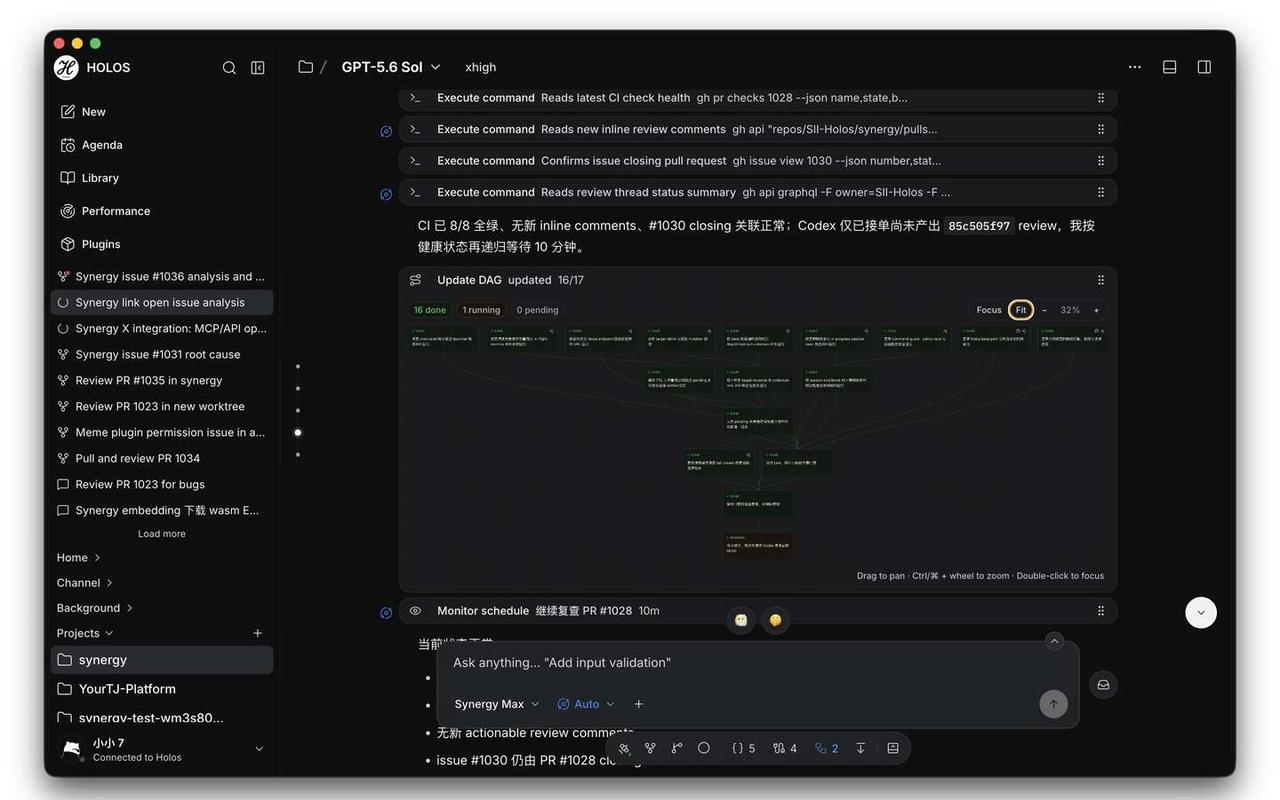Click the 小小 7 user avatar
This screenshot has height=800, width=1280.
pyautogui.click(x=72, y=749)
